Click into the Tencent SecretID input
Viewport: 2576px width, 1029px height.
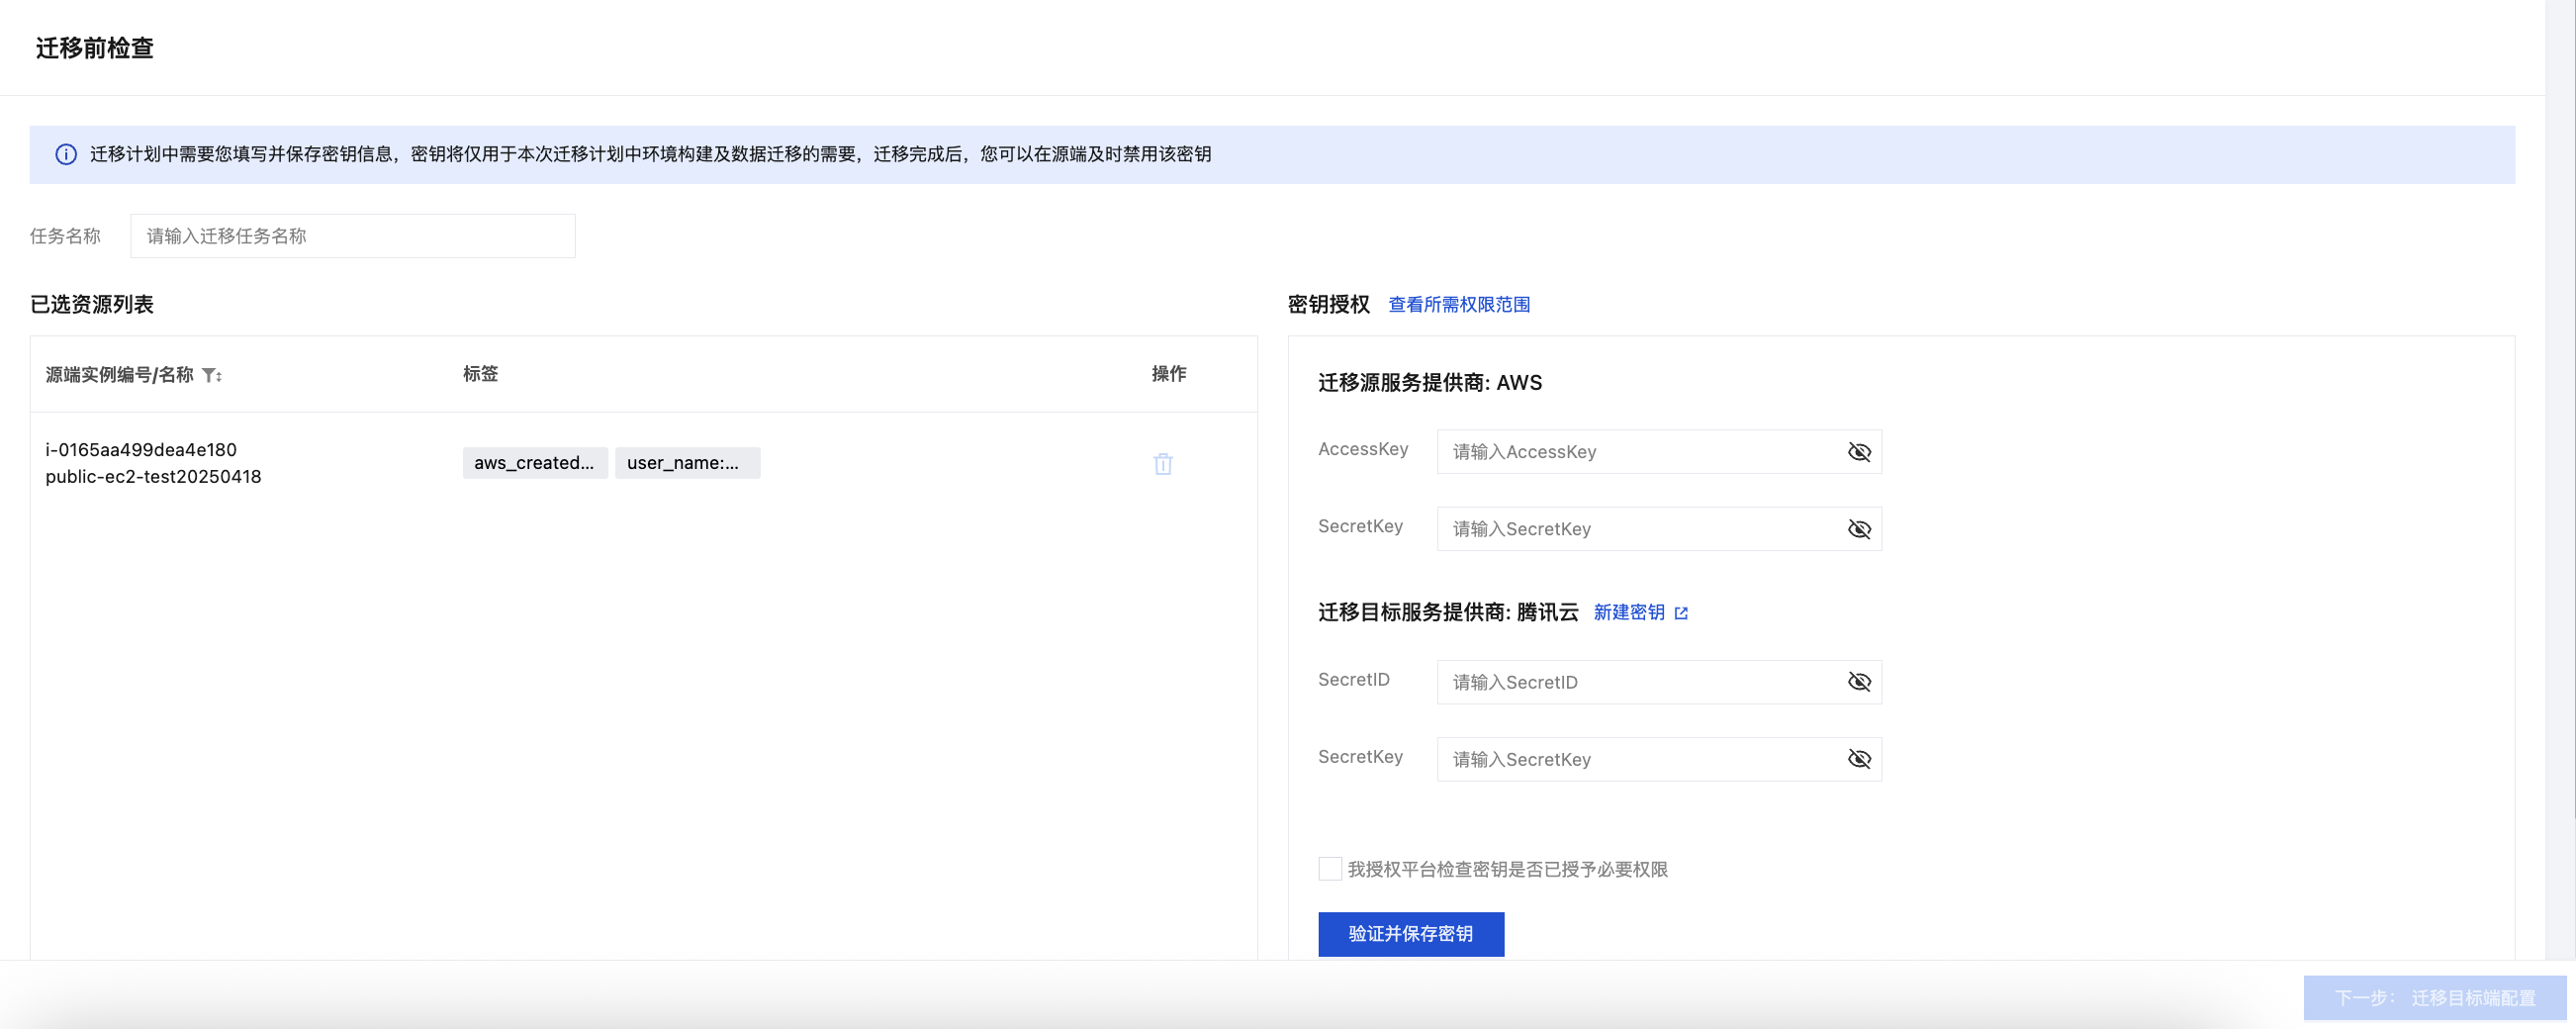(1636, 682)
